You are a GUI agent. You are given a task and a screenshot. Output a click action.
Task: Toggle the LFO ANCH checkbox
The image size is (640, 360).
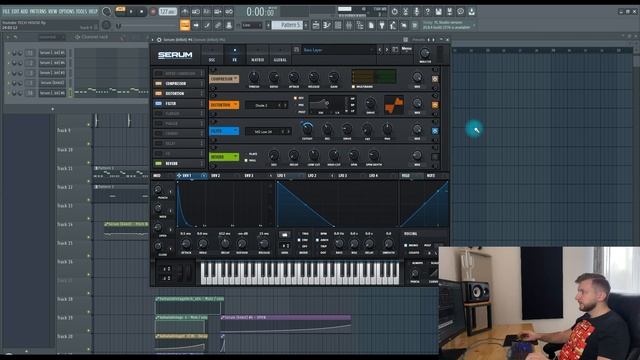coord(318,240)
